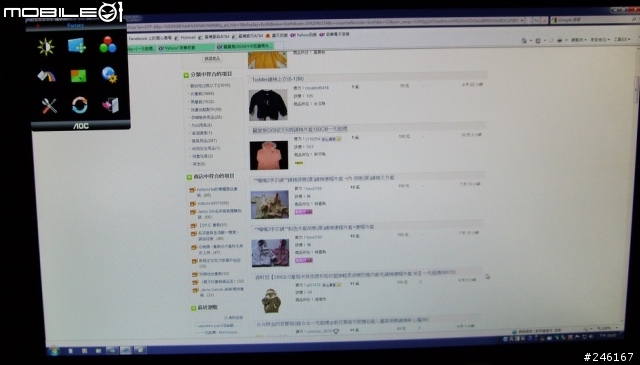Select the Luminance sun icon in AOC menu

point(46,47)
